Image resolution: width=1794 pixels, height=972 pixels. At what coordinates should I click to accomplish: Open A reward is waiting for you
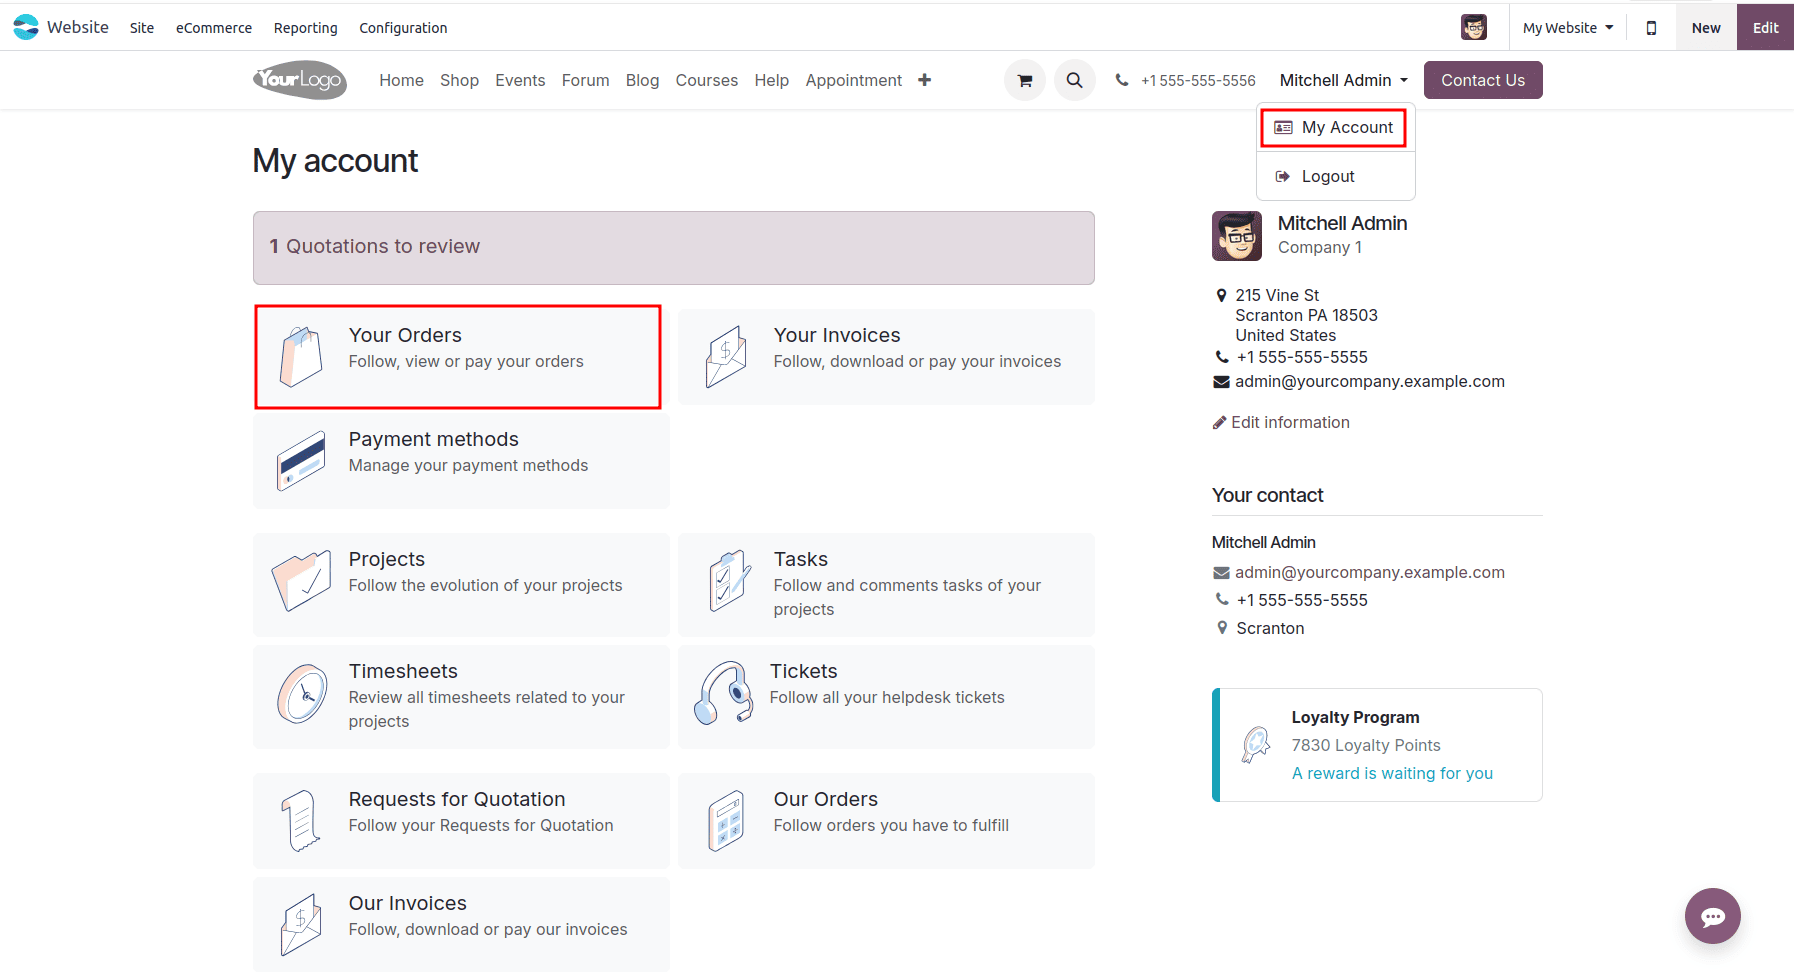pyautogui.click(x=1392, y=772)
